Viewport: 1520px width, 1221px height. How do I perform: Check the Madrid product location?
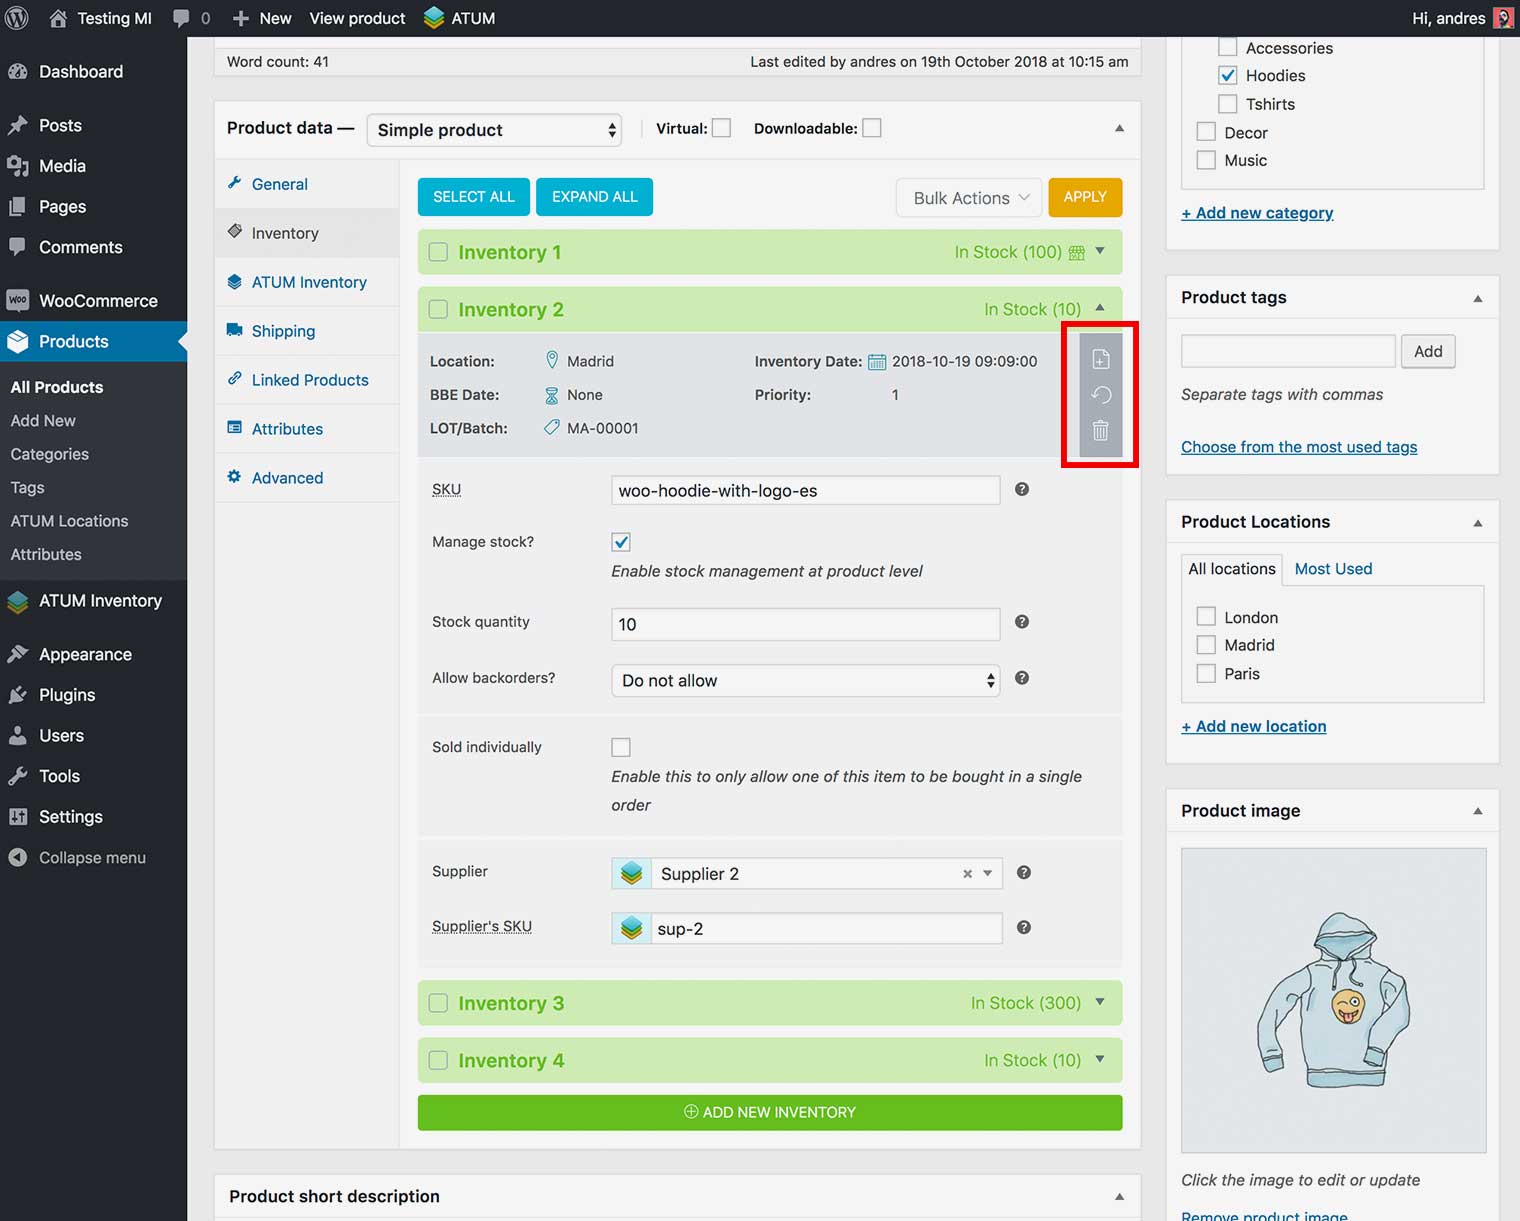[x=1206, y=645]
